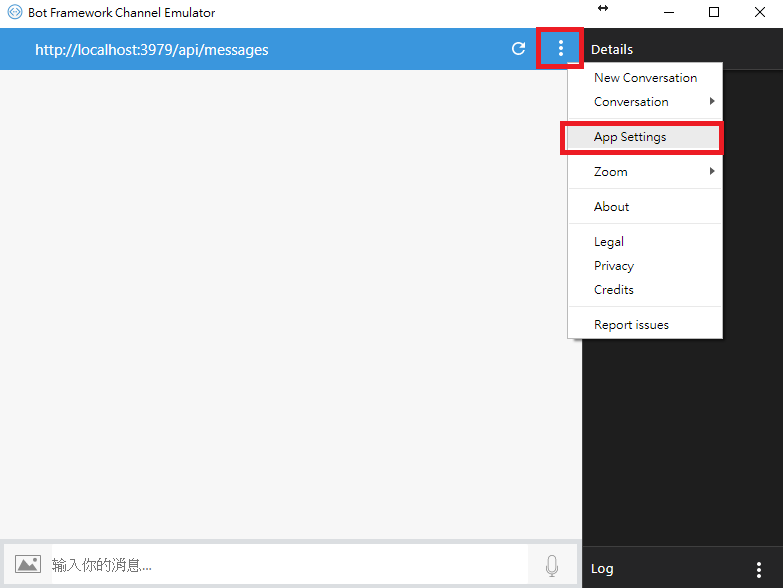Choose About in the menu
The width and height of the screenshot is (783, 588).
coord(645,207)
